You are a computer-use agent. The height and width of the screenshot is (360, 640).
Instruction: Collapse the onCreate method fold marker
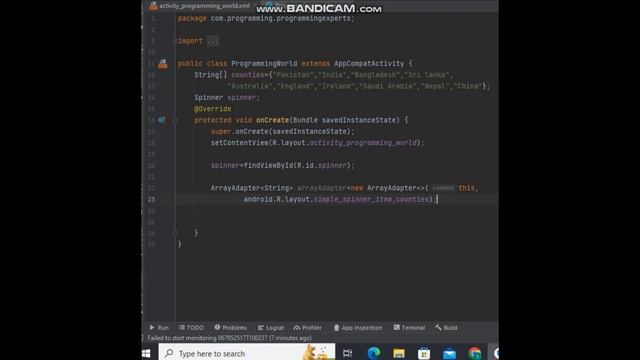[x=175, y=120]
